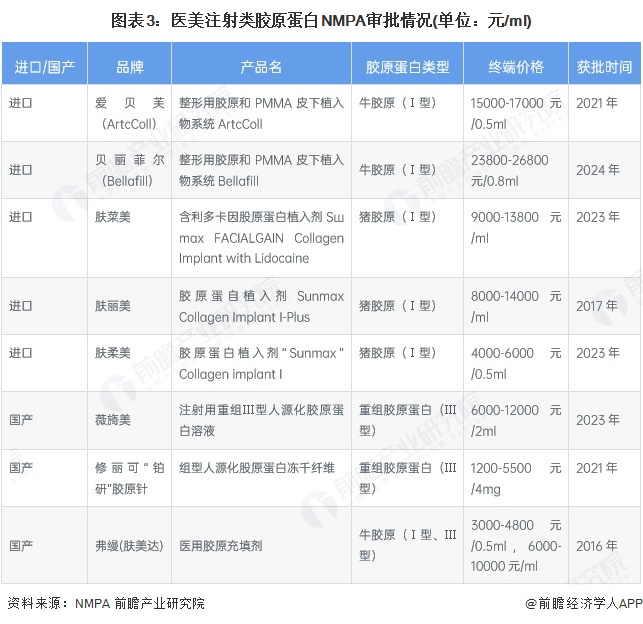Image resolution: width=643 pixels, height=624 pixels.
Task: Click '猪胶原（I型）' in 肤莱美 row
Action: 397,217
